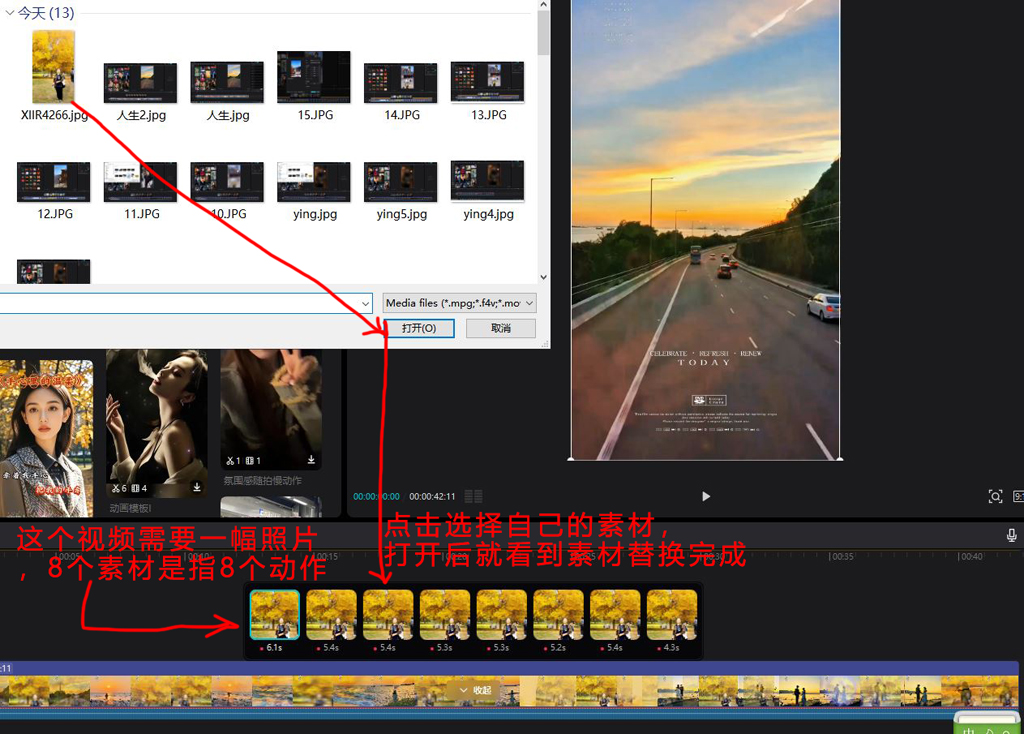Collapse the 今天 (13) file group

[10, 14]
